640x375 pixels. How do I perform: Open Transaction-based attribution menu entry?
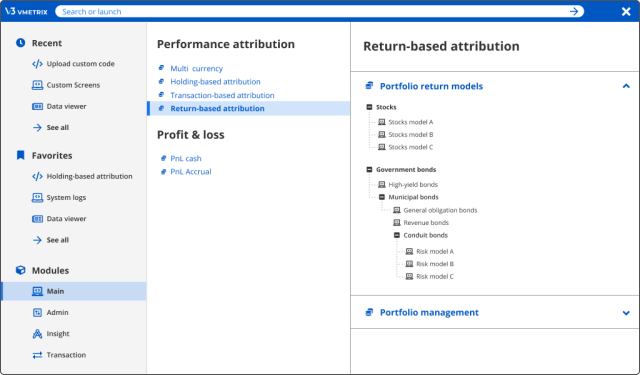222,95
